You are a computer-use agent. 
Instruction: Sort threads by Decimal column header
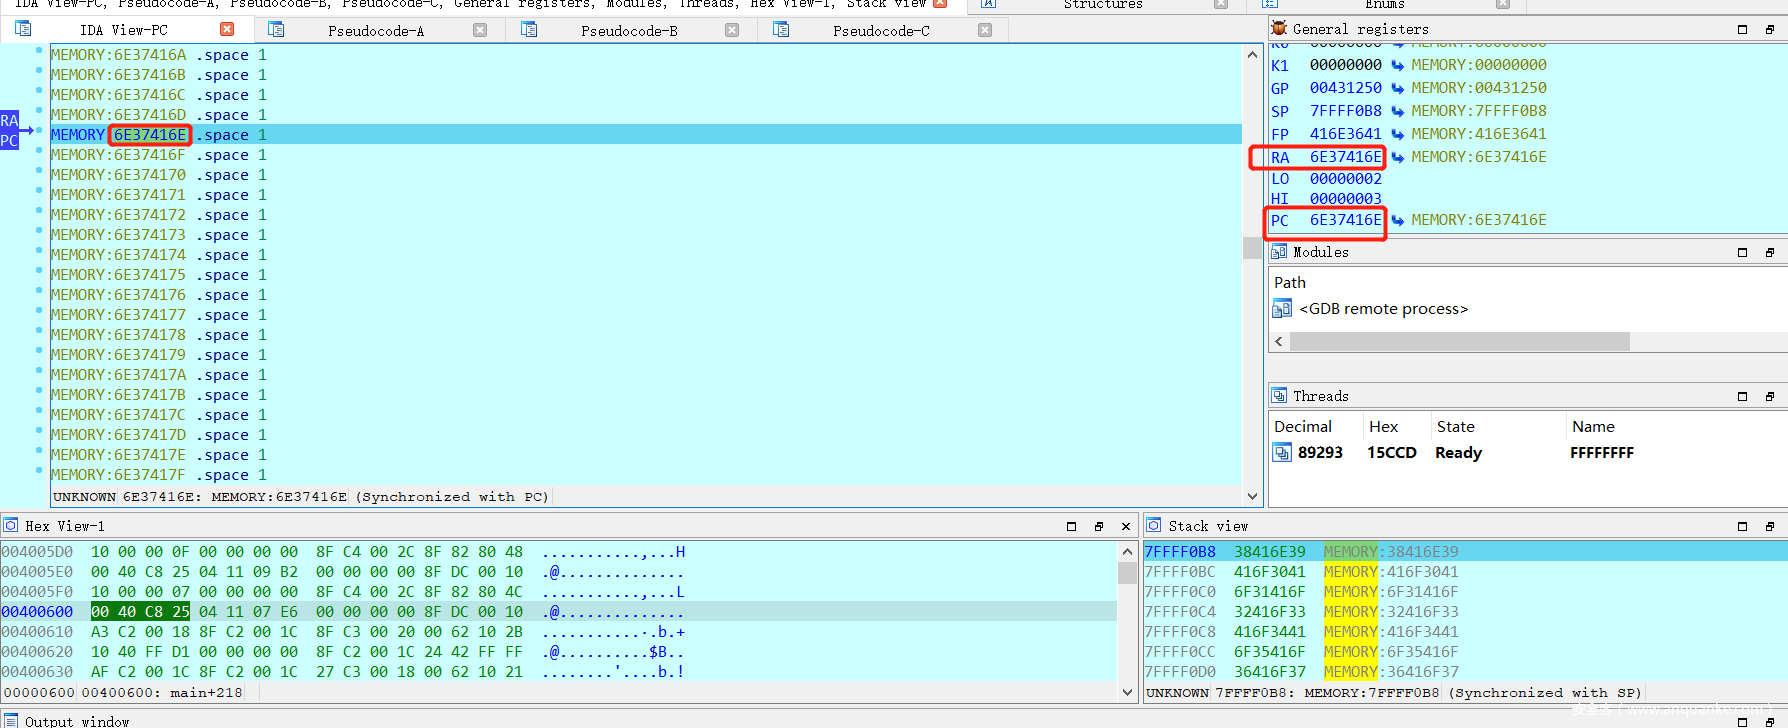tap(1302, 427)
